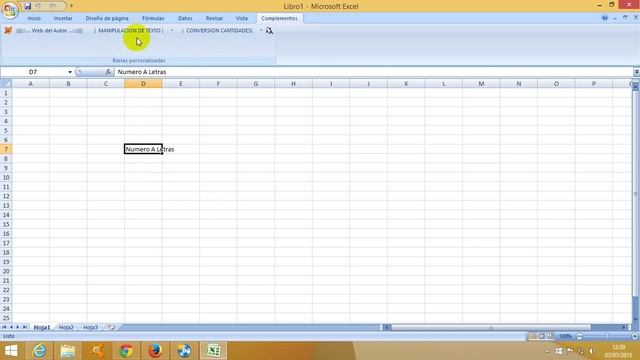Open the CONVERSION CANTIDADES menu
Screen dimensions: 640x360
[x=218, y=31]
